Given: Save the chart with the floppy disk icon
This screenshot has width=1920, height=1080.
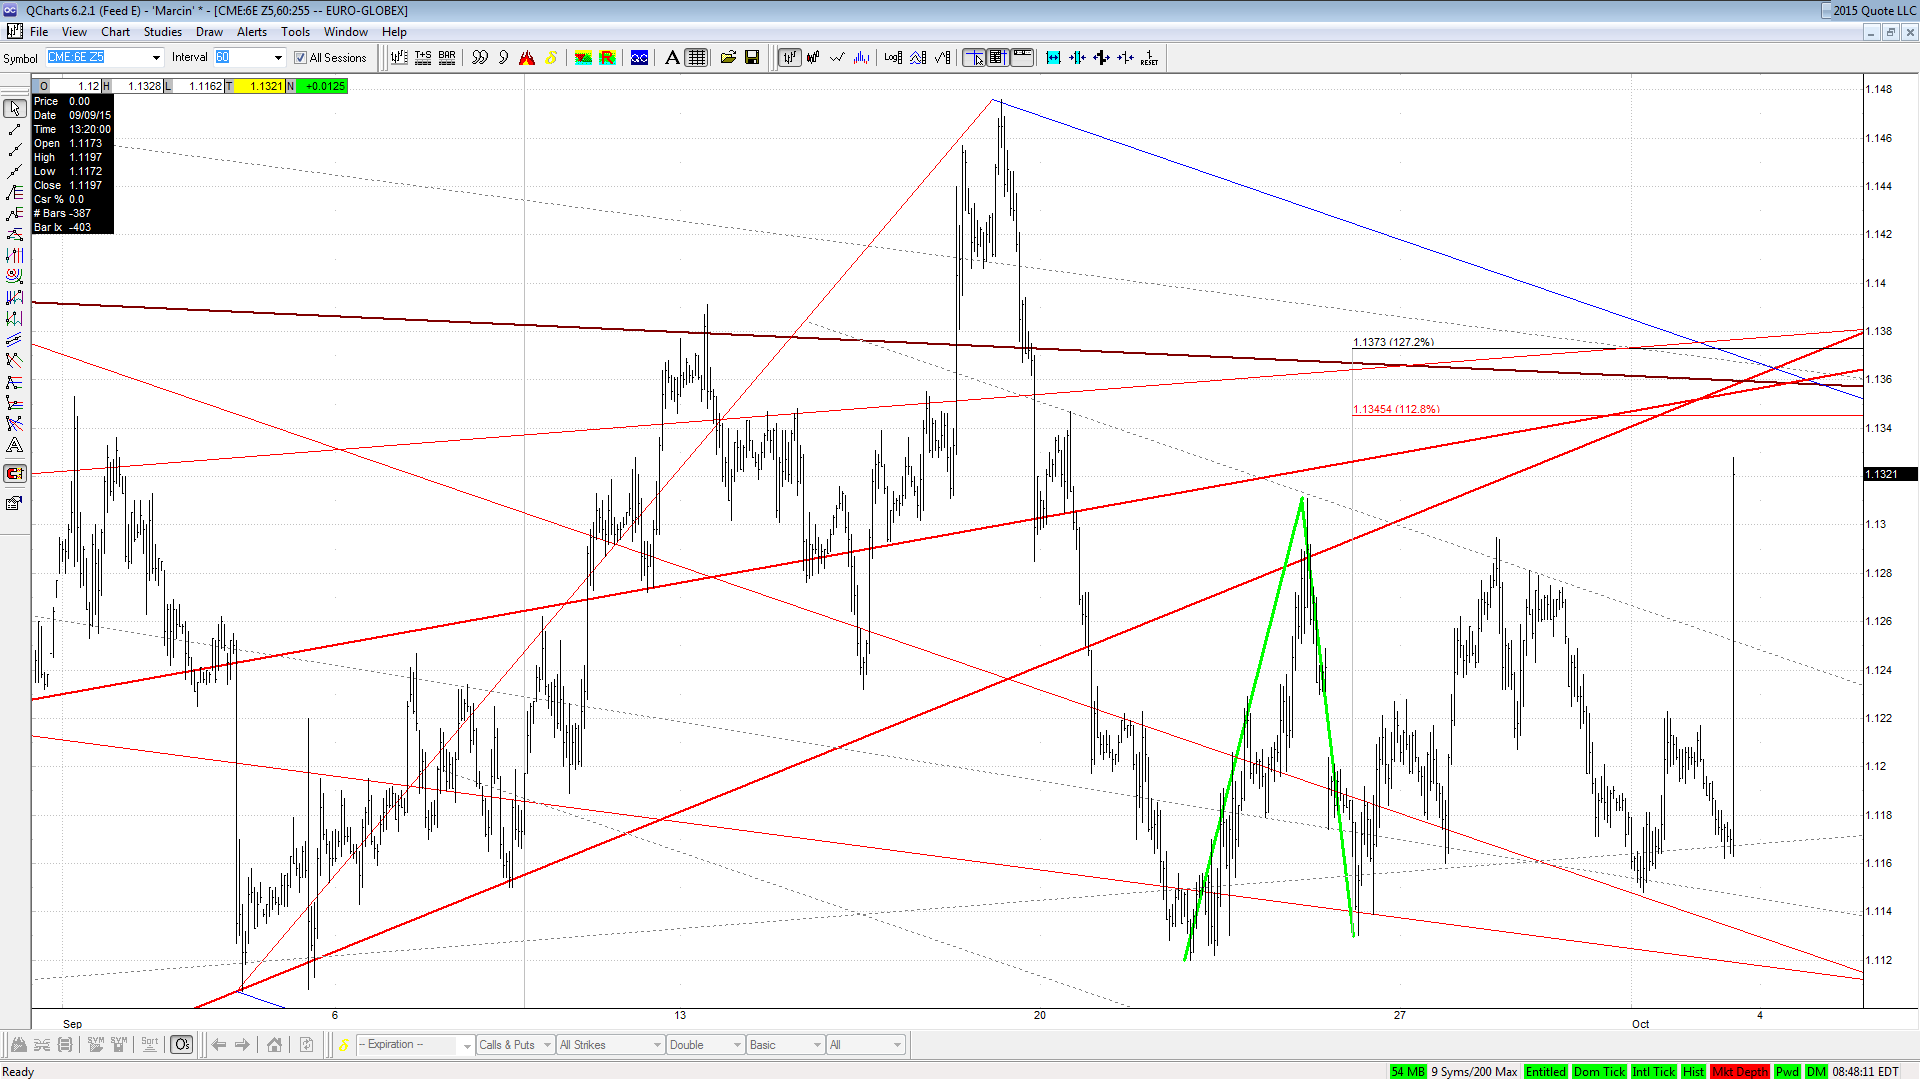Looking at the screenshot, I should pyautogui.click(x=752, y=58).
